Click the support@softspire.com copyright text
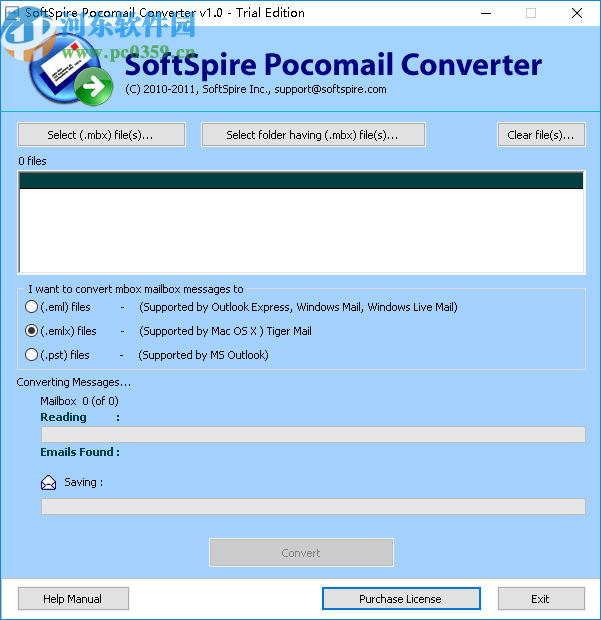 [256, 89]
